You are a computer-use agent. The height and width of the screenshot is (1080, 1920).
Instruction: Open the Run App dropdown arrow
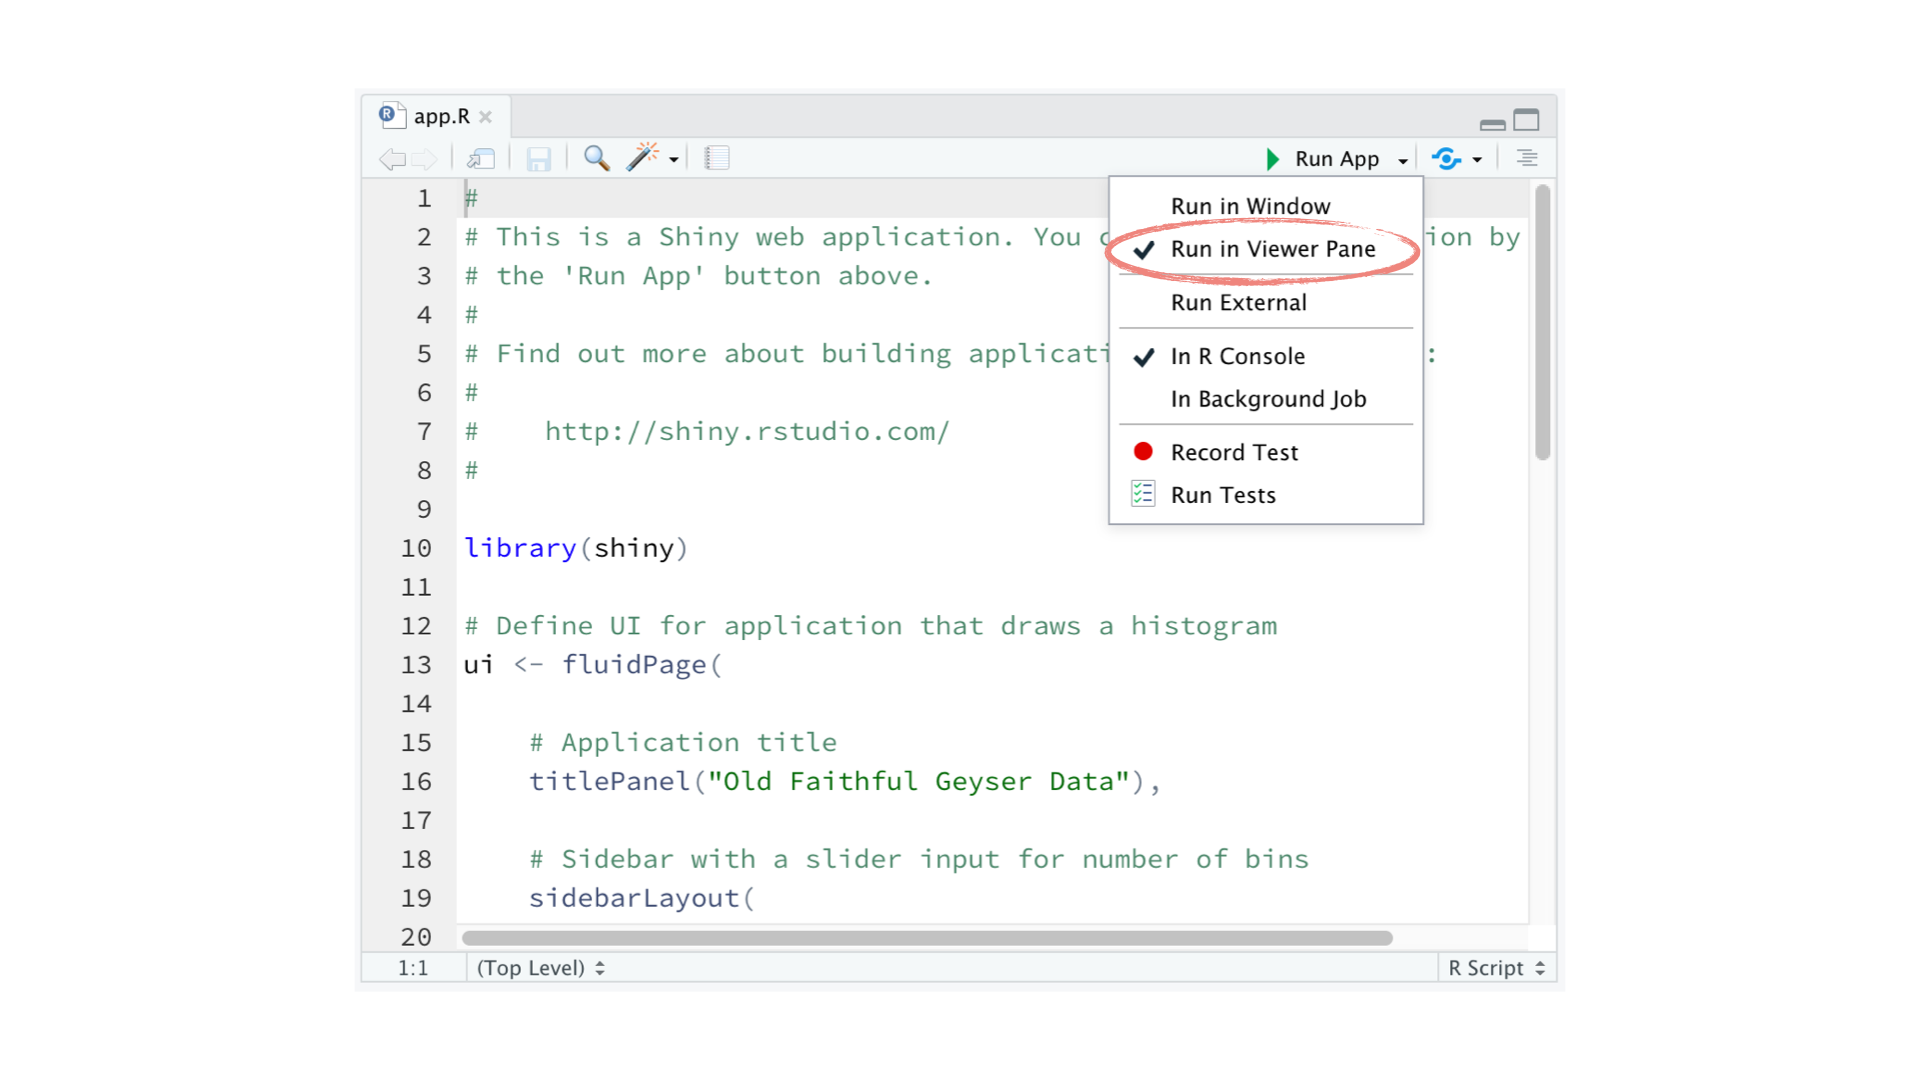1404,160
